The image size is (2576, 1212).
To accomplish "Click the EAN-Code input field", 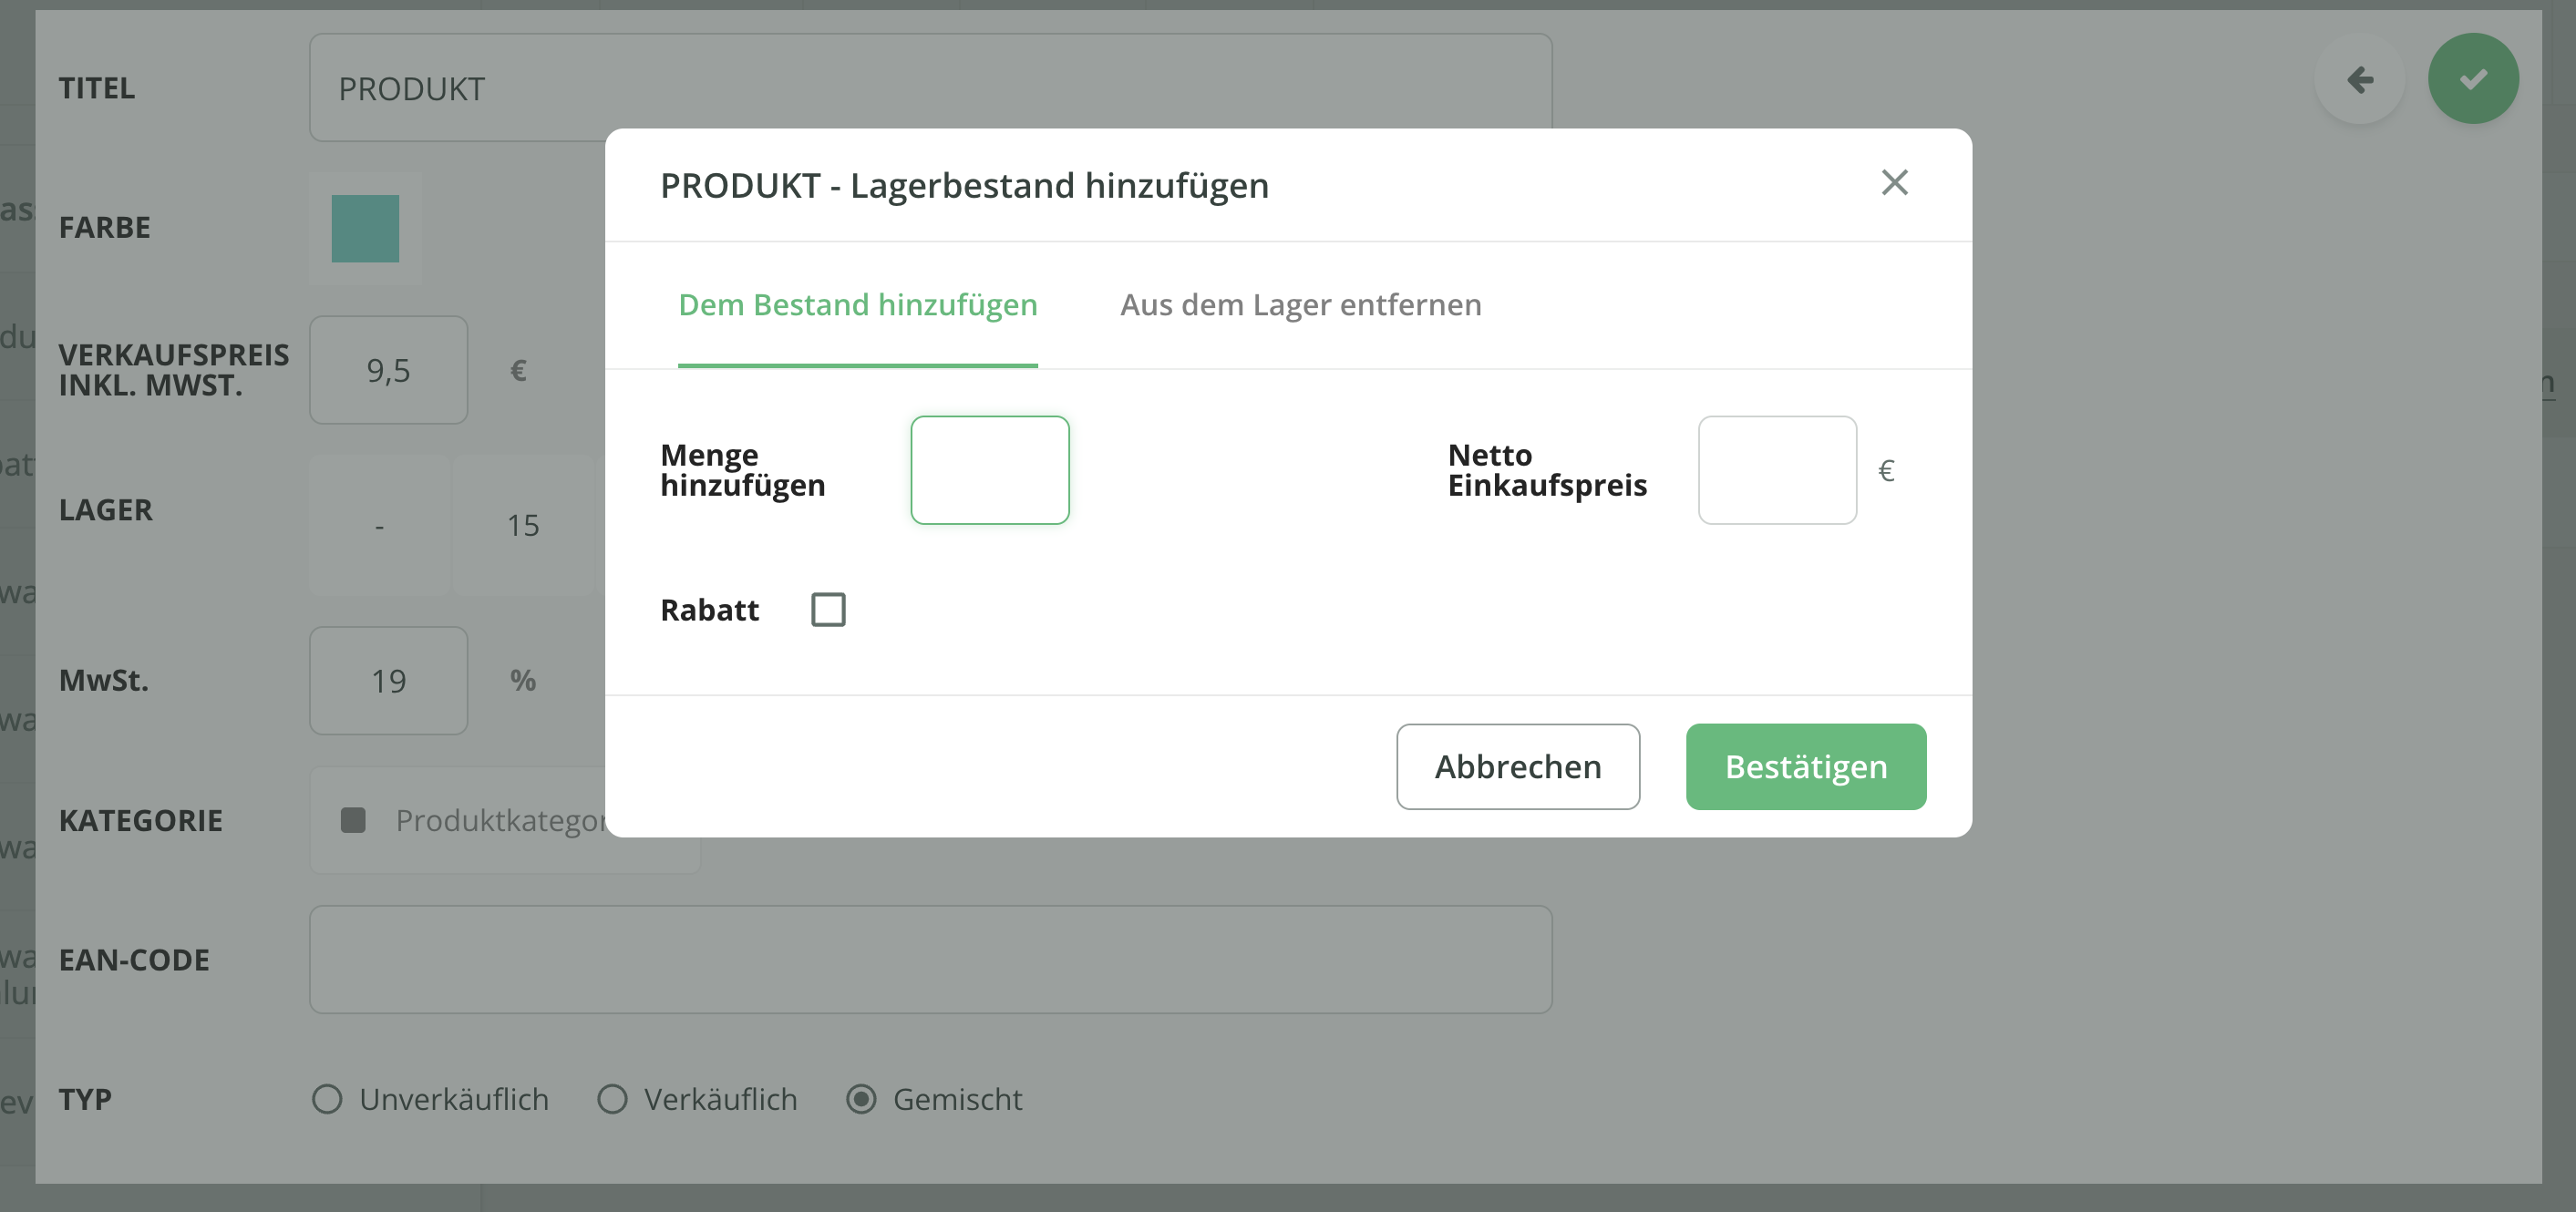I will tap(930, 959).
